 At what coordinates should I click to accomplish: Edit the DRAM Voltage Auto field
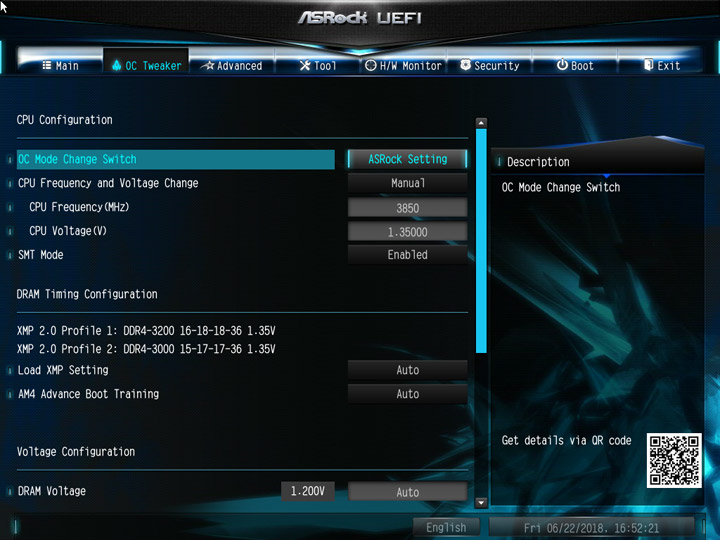(408, 492)
